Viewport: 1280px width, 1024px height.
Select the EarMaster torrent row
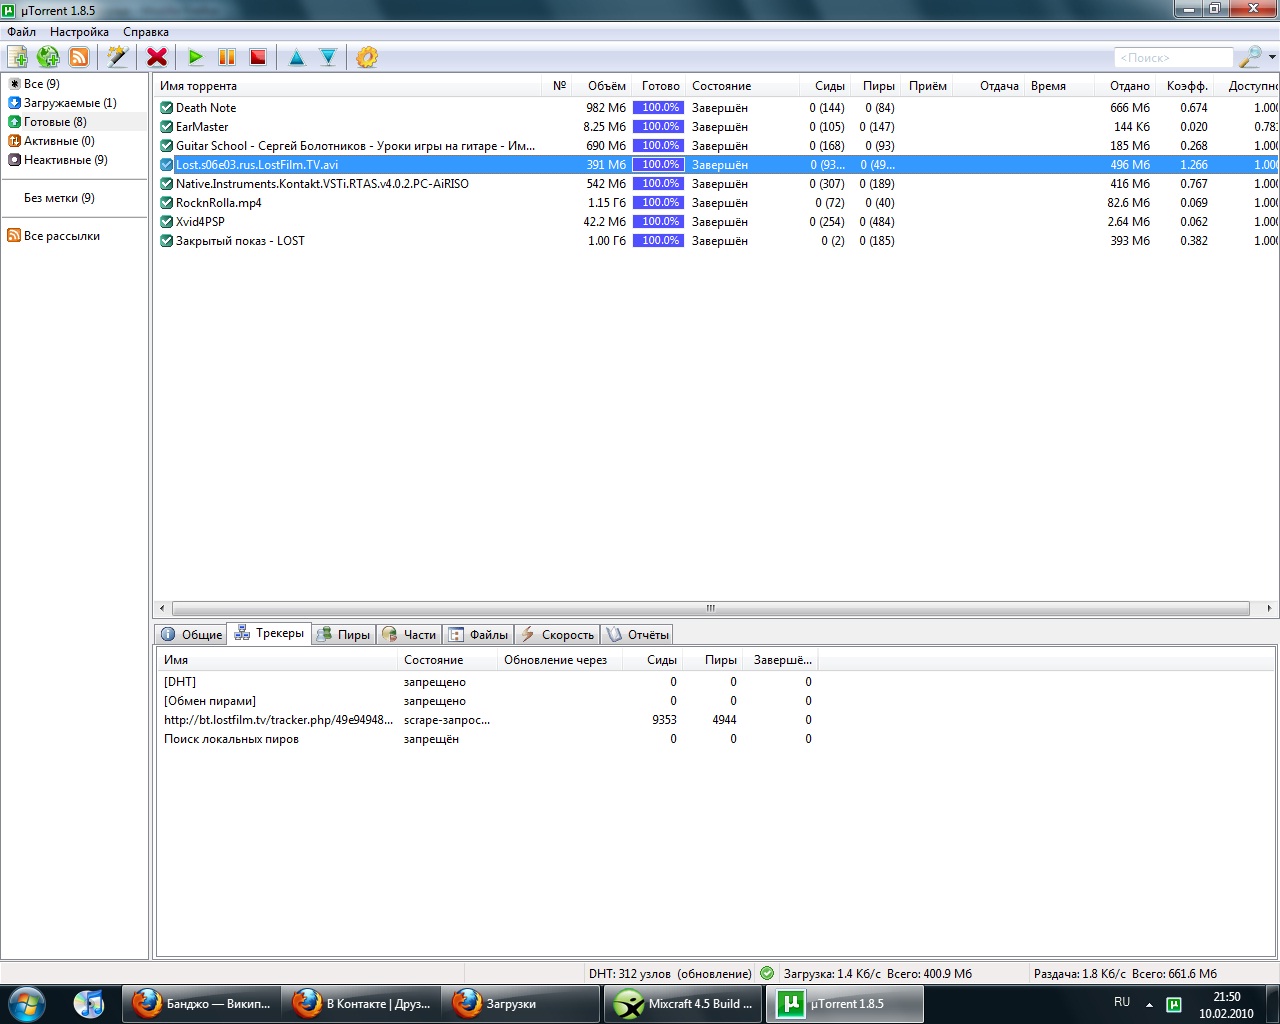(715, 127)
